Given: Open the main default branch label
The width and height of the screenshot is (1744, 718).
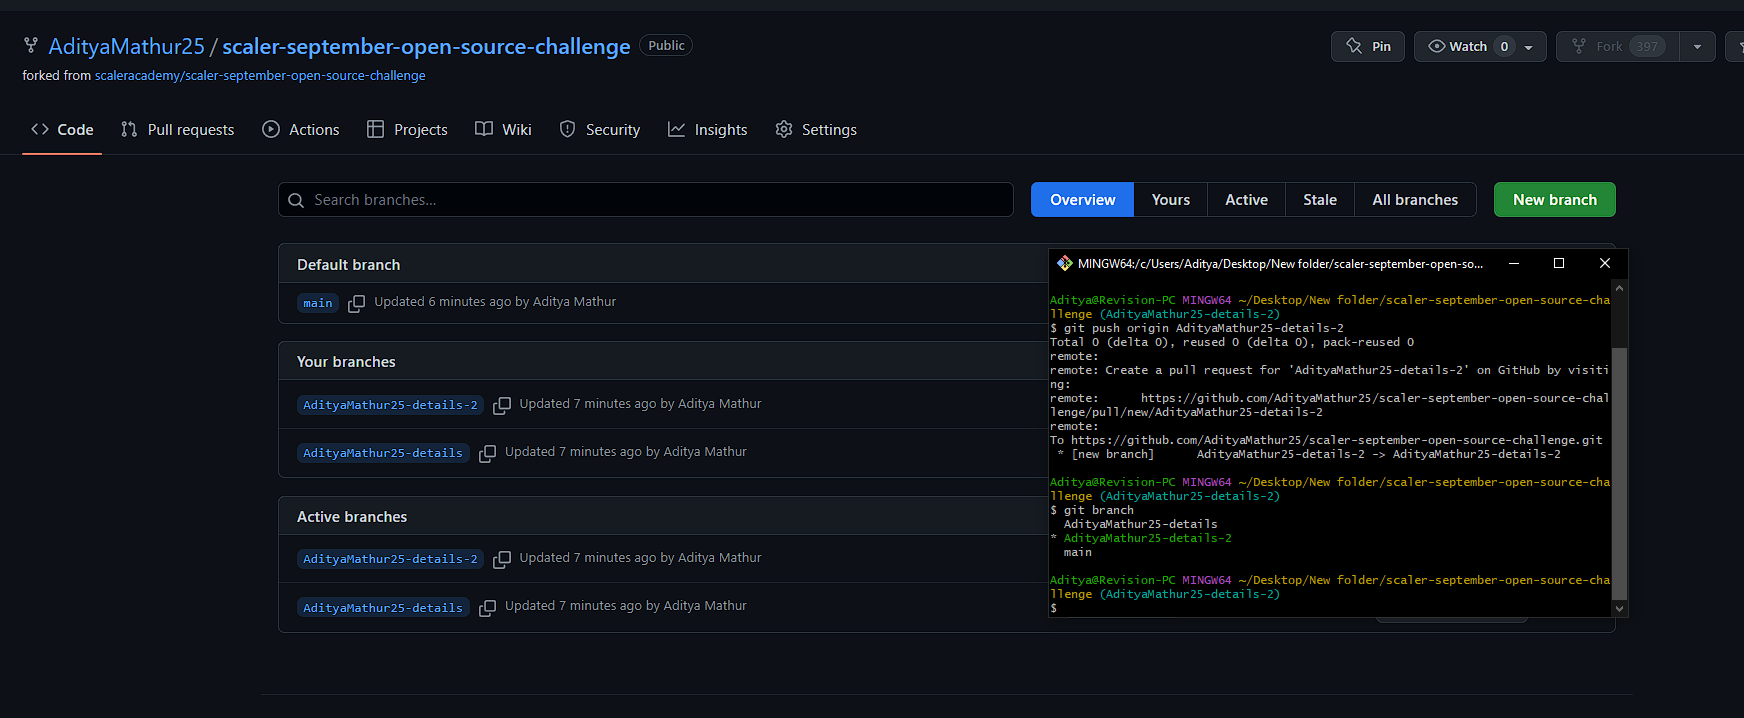Looking at the screenshot, I should click(318, 303).
